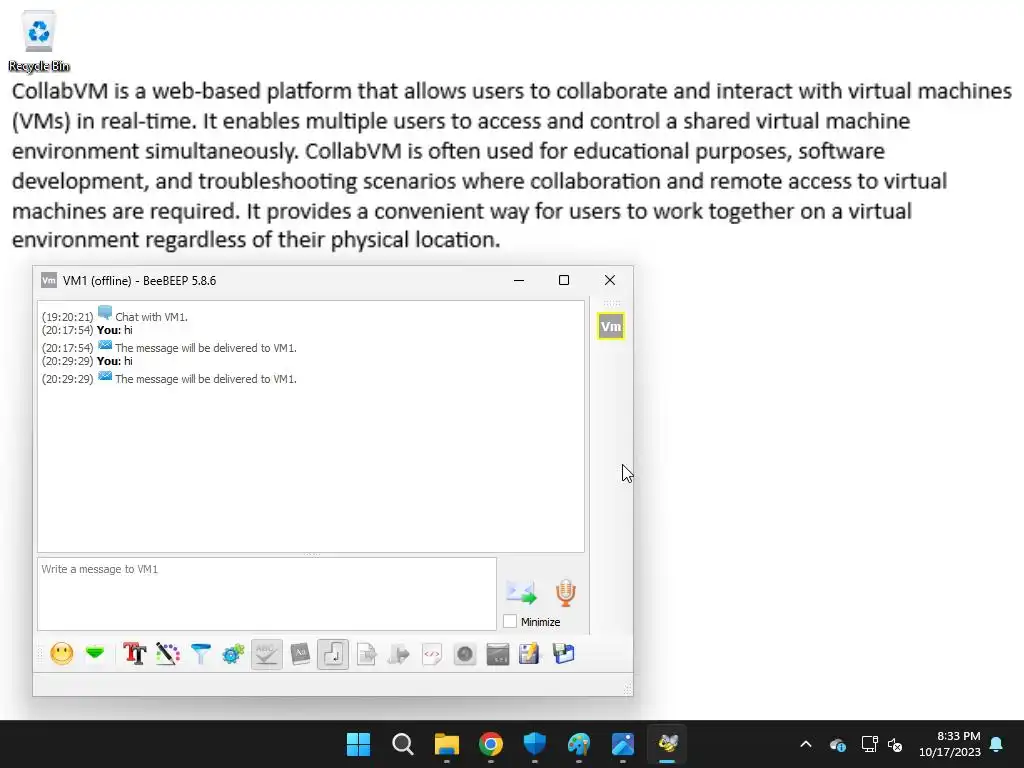Open network status tray icon
Viewport: 1024px width, 768px height.
click(x=869, y=744)
